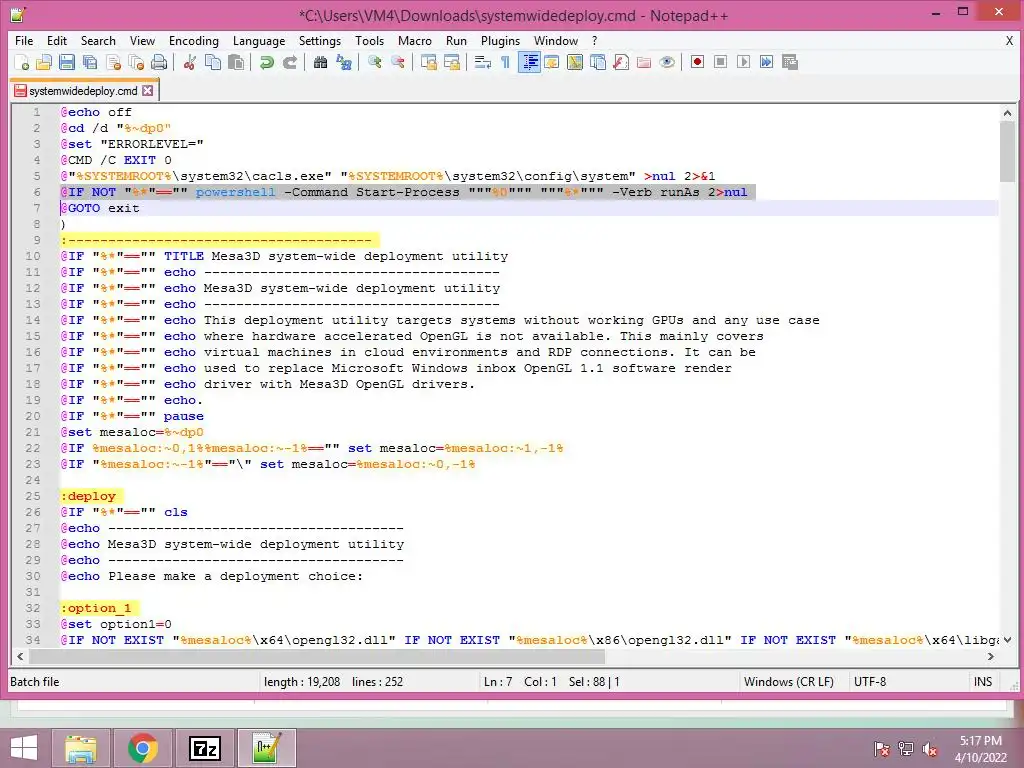Open the Run menu
Screen dimensions: 1024x768
click(x=456, y=40)
